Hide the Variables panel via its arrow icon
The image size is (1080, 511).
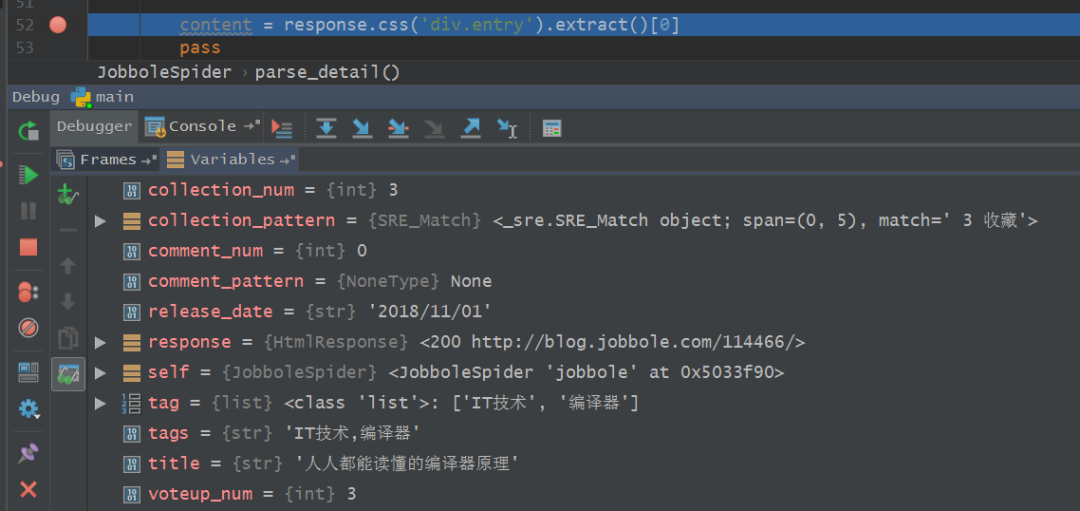point(287,160)
